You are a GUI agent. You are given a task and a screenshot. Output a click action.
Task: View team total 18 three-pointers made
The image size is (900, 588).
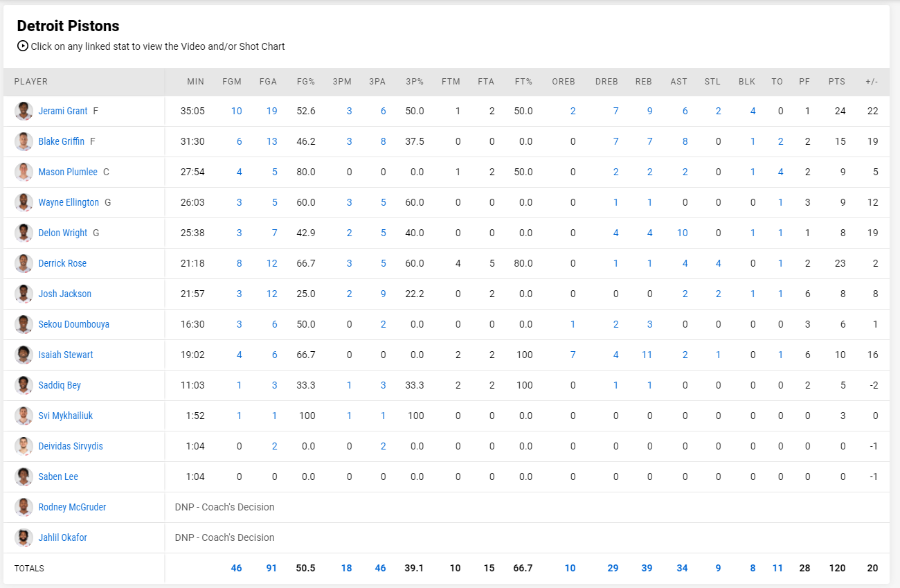346,568
